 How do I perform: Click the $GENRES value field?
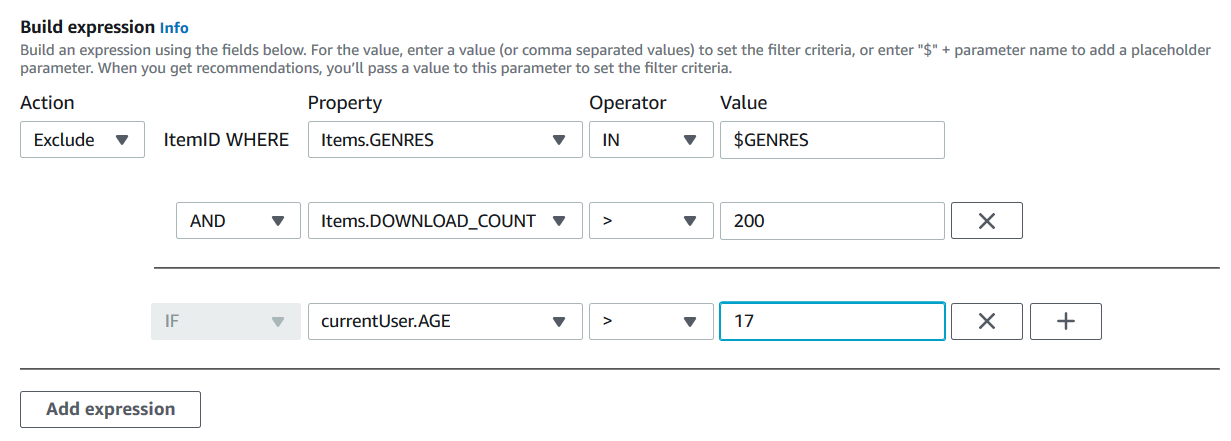pyautogui.click(x=831, y=140)
